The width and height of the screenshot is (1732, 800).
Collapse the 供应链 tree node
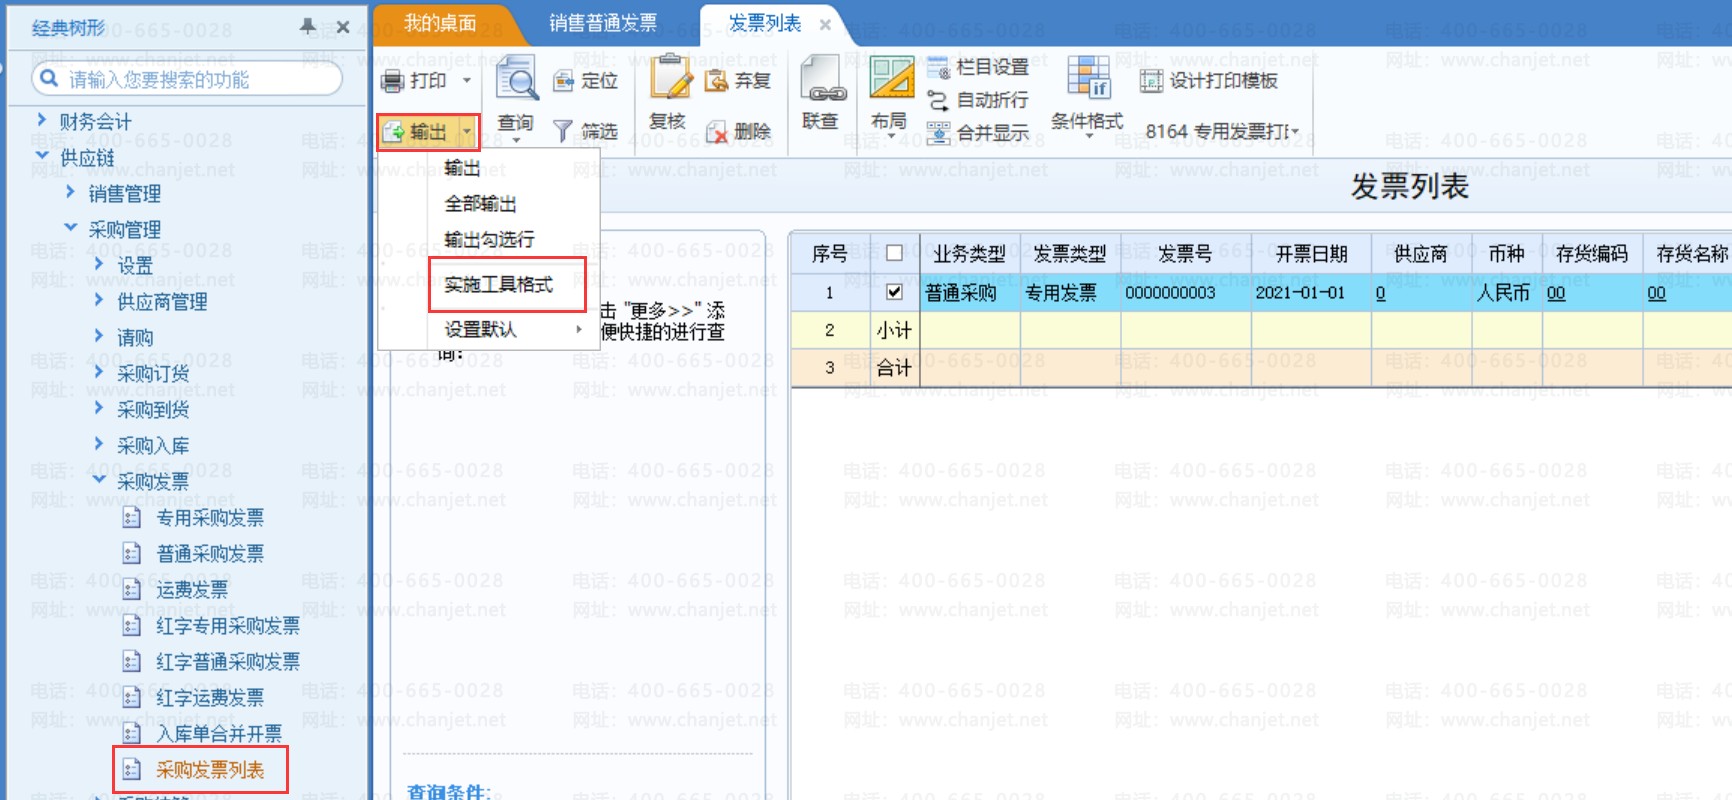click(x=41, y=156)
